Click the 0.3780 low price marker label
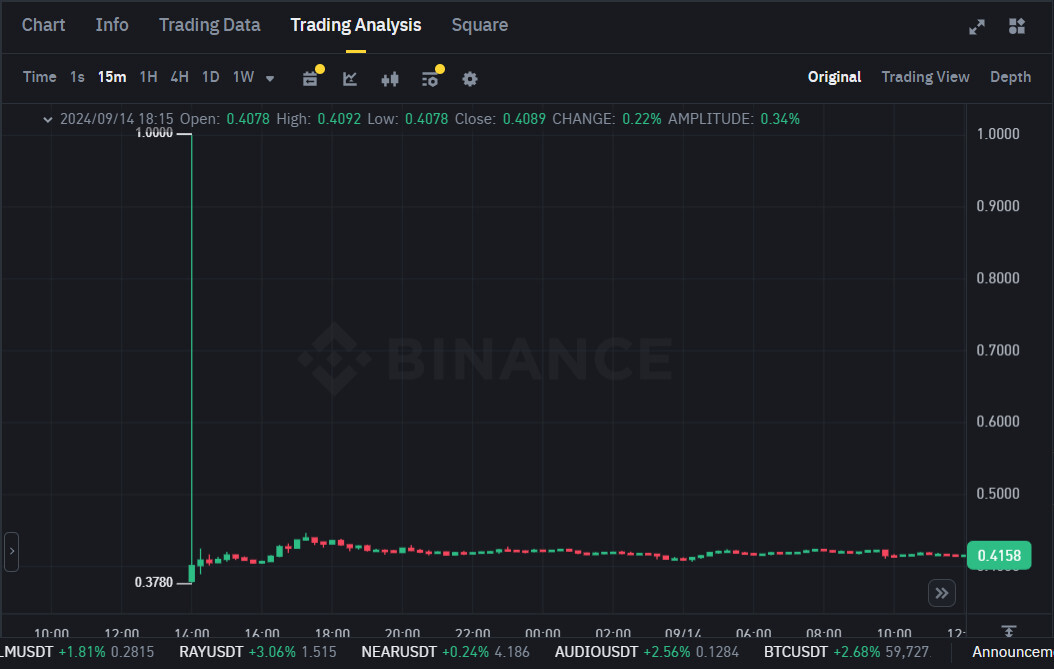The height and width of the screenshot is (669, 1054). (x=153, y=582)
